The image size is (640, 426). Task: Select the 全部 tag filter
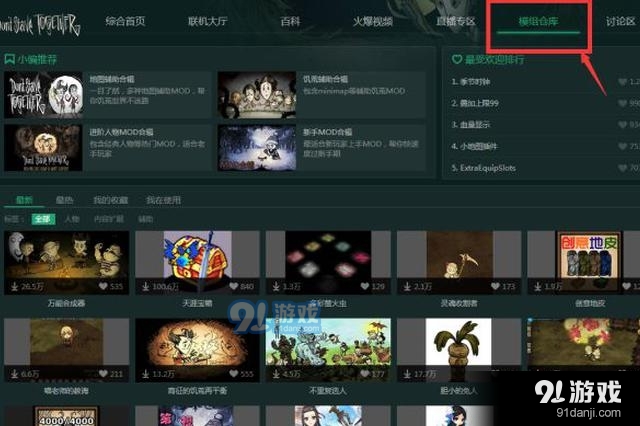[x=43, y=219]
